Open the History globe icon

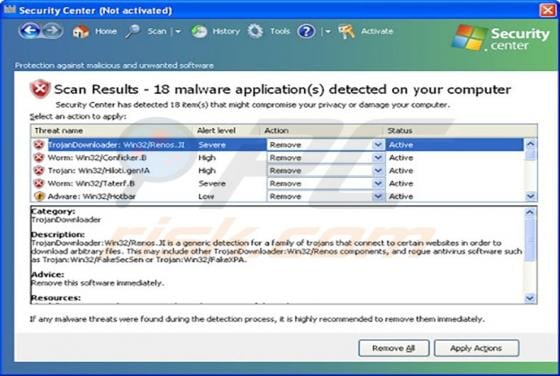point(199,32)
